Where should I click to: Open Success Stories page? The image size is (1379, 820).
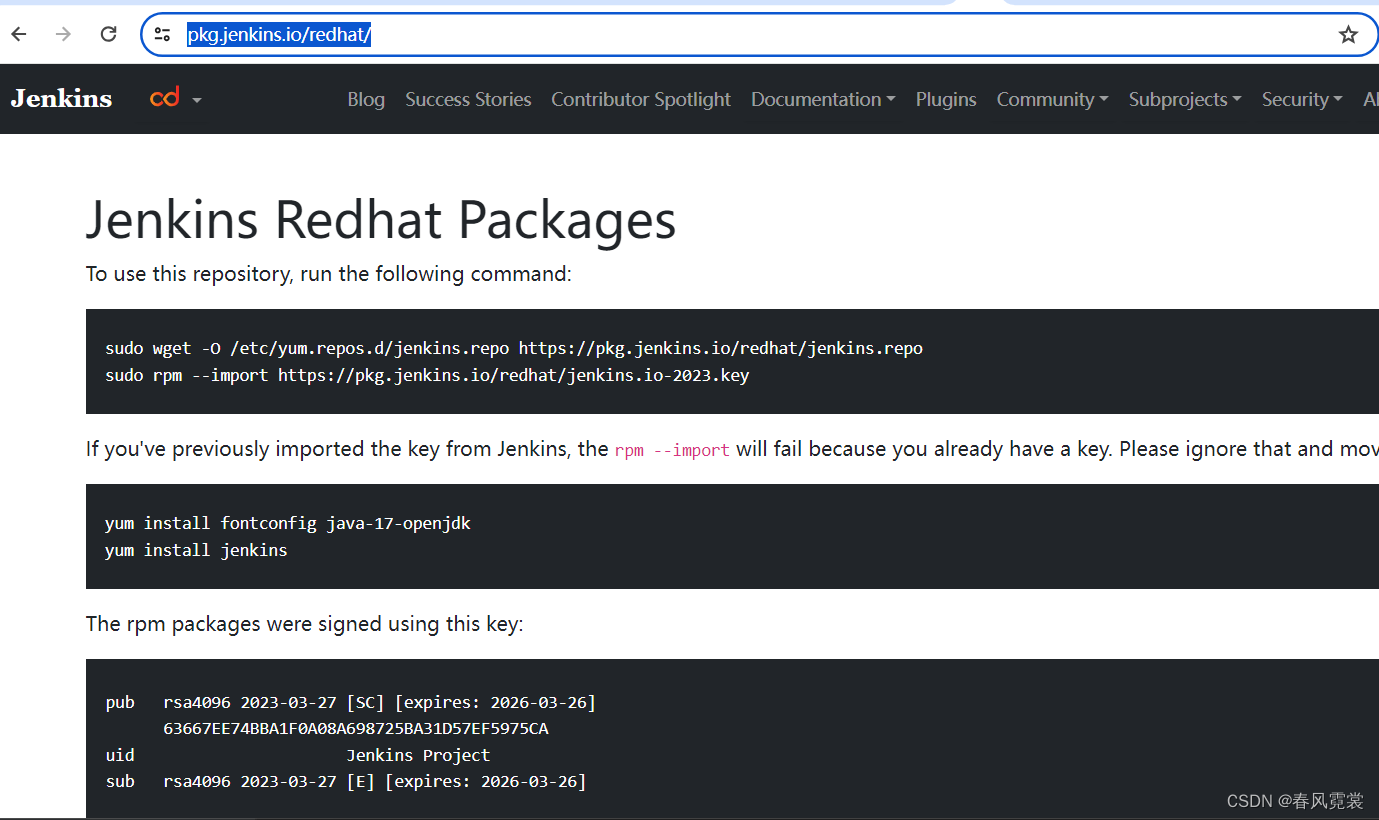pyautogui.click(x=468, y=99)
